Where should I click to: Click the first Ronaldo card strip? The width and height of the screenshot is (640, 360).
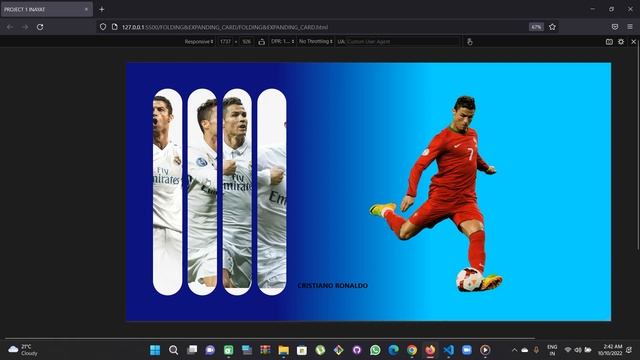(167, 192)
